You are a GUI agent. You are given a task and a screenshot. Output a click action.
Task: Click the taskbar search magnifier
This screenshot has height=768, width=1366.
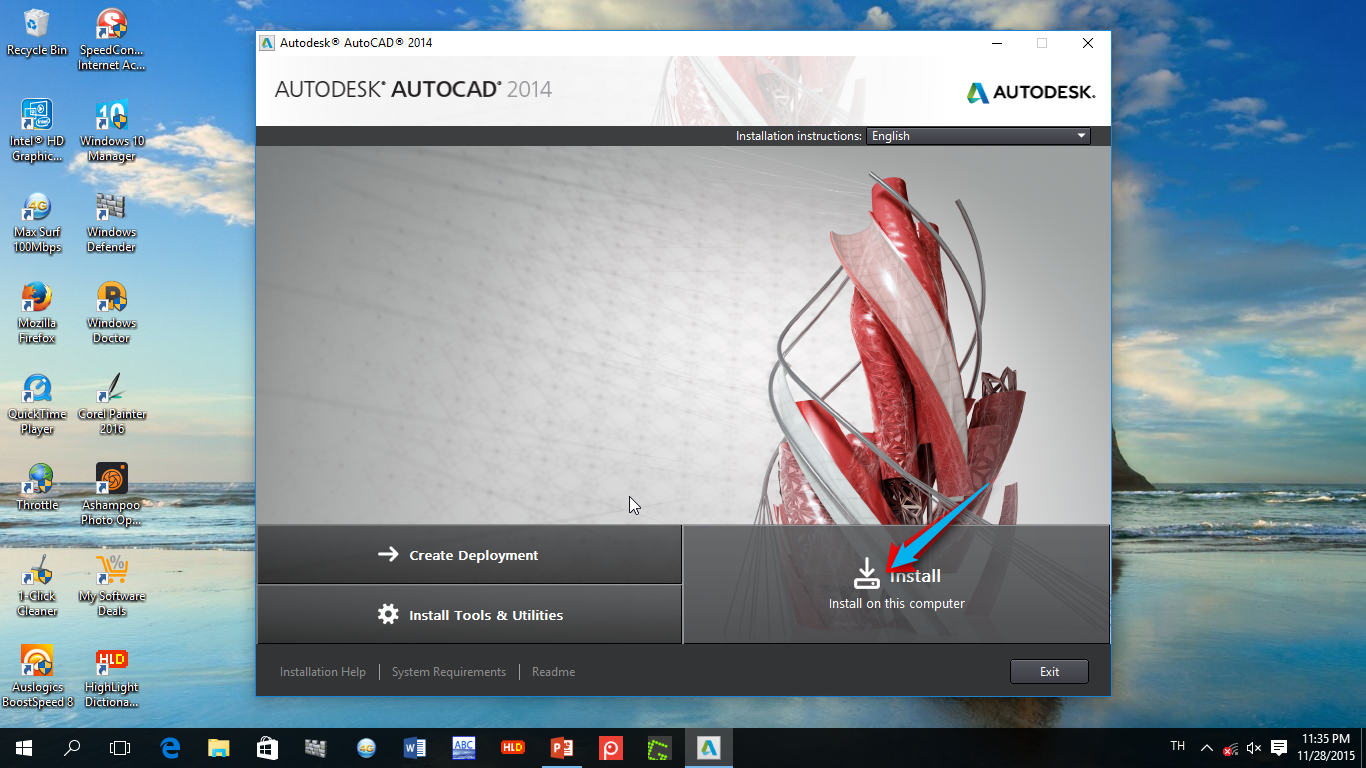coord(72,748)
